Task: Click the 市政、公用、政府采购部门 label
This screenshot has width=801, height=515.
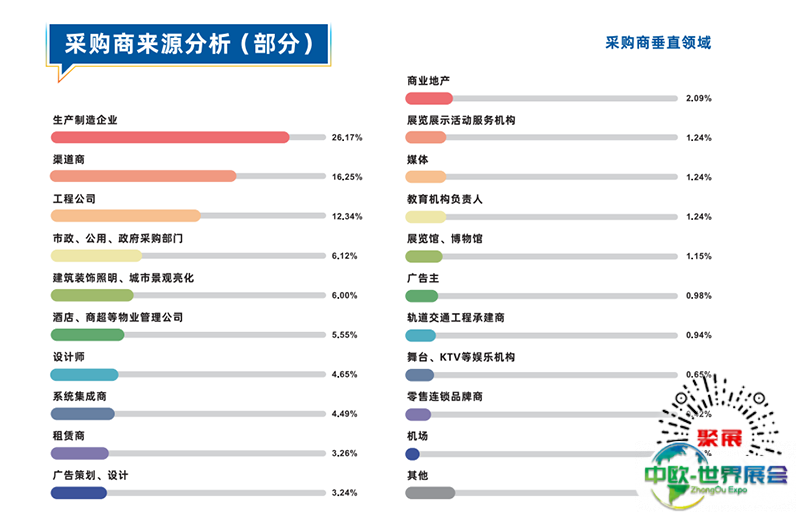Action: click(117, 239)
